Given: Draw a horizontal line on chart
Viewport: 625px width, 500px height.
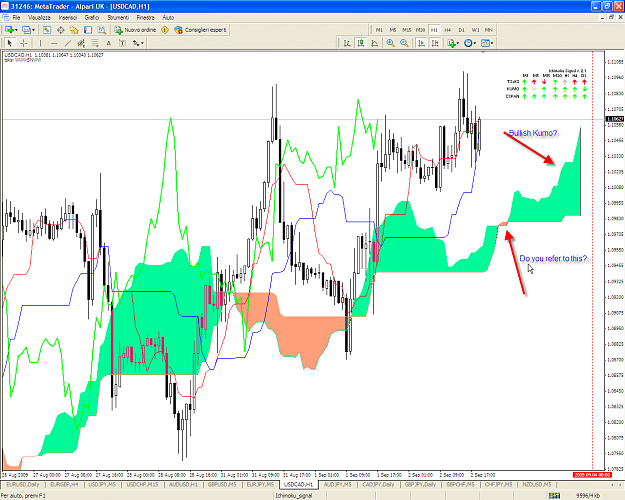Looking at the screenshot, I should coord(54,43).
